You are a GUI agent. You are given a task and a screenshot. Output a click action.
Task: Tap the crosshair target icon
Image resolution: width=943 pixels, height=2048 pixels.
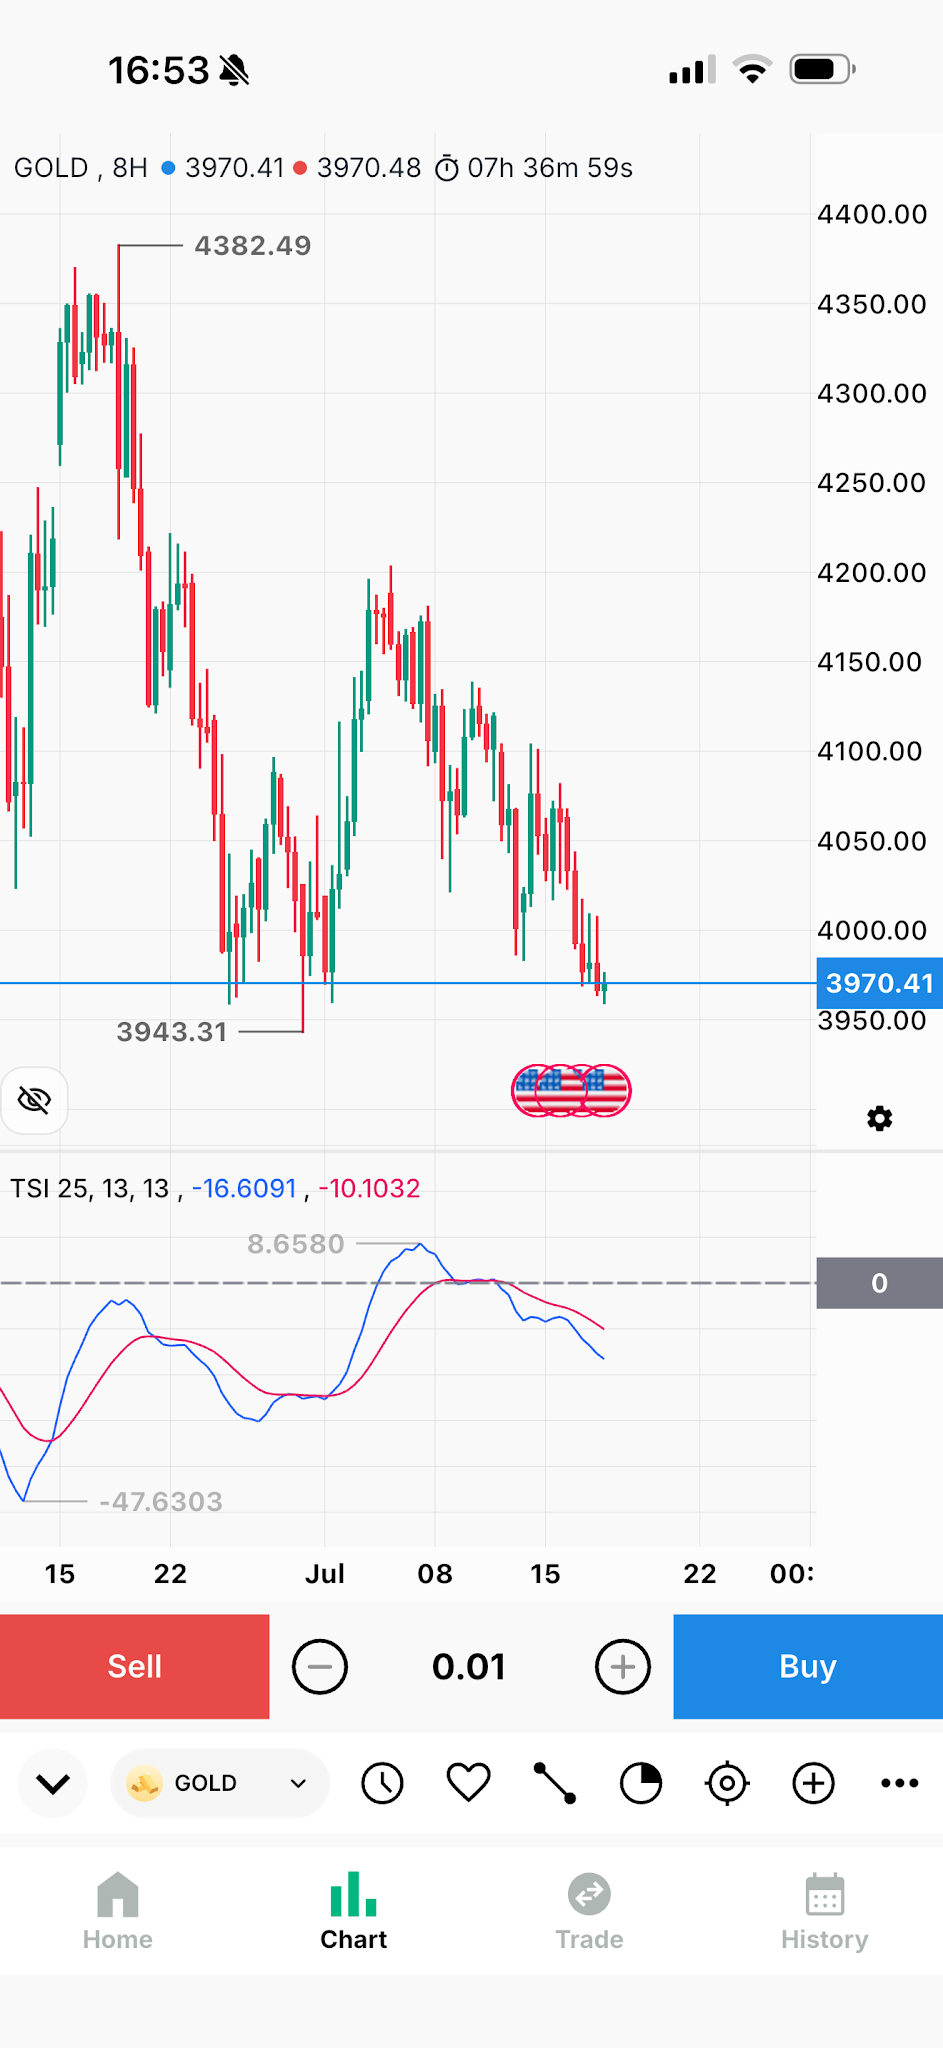[x=727, y=1783]
